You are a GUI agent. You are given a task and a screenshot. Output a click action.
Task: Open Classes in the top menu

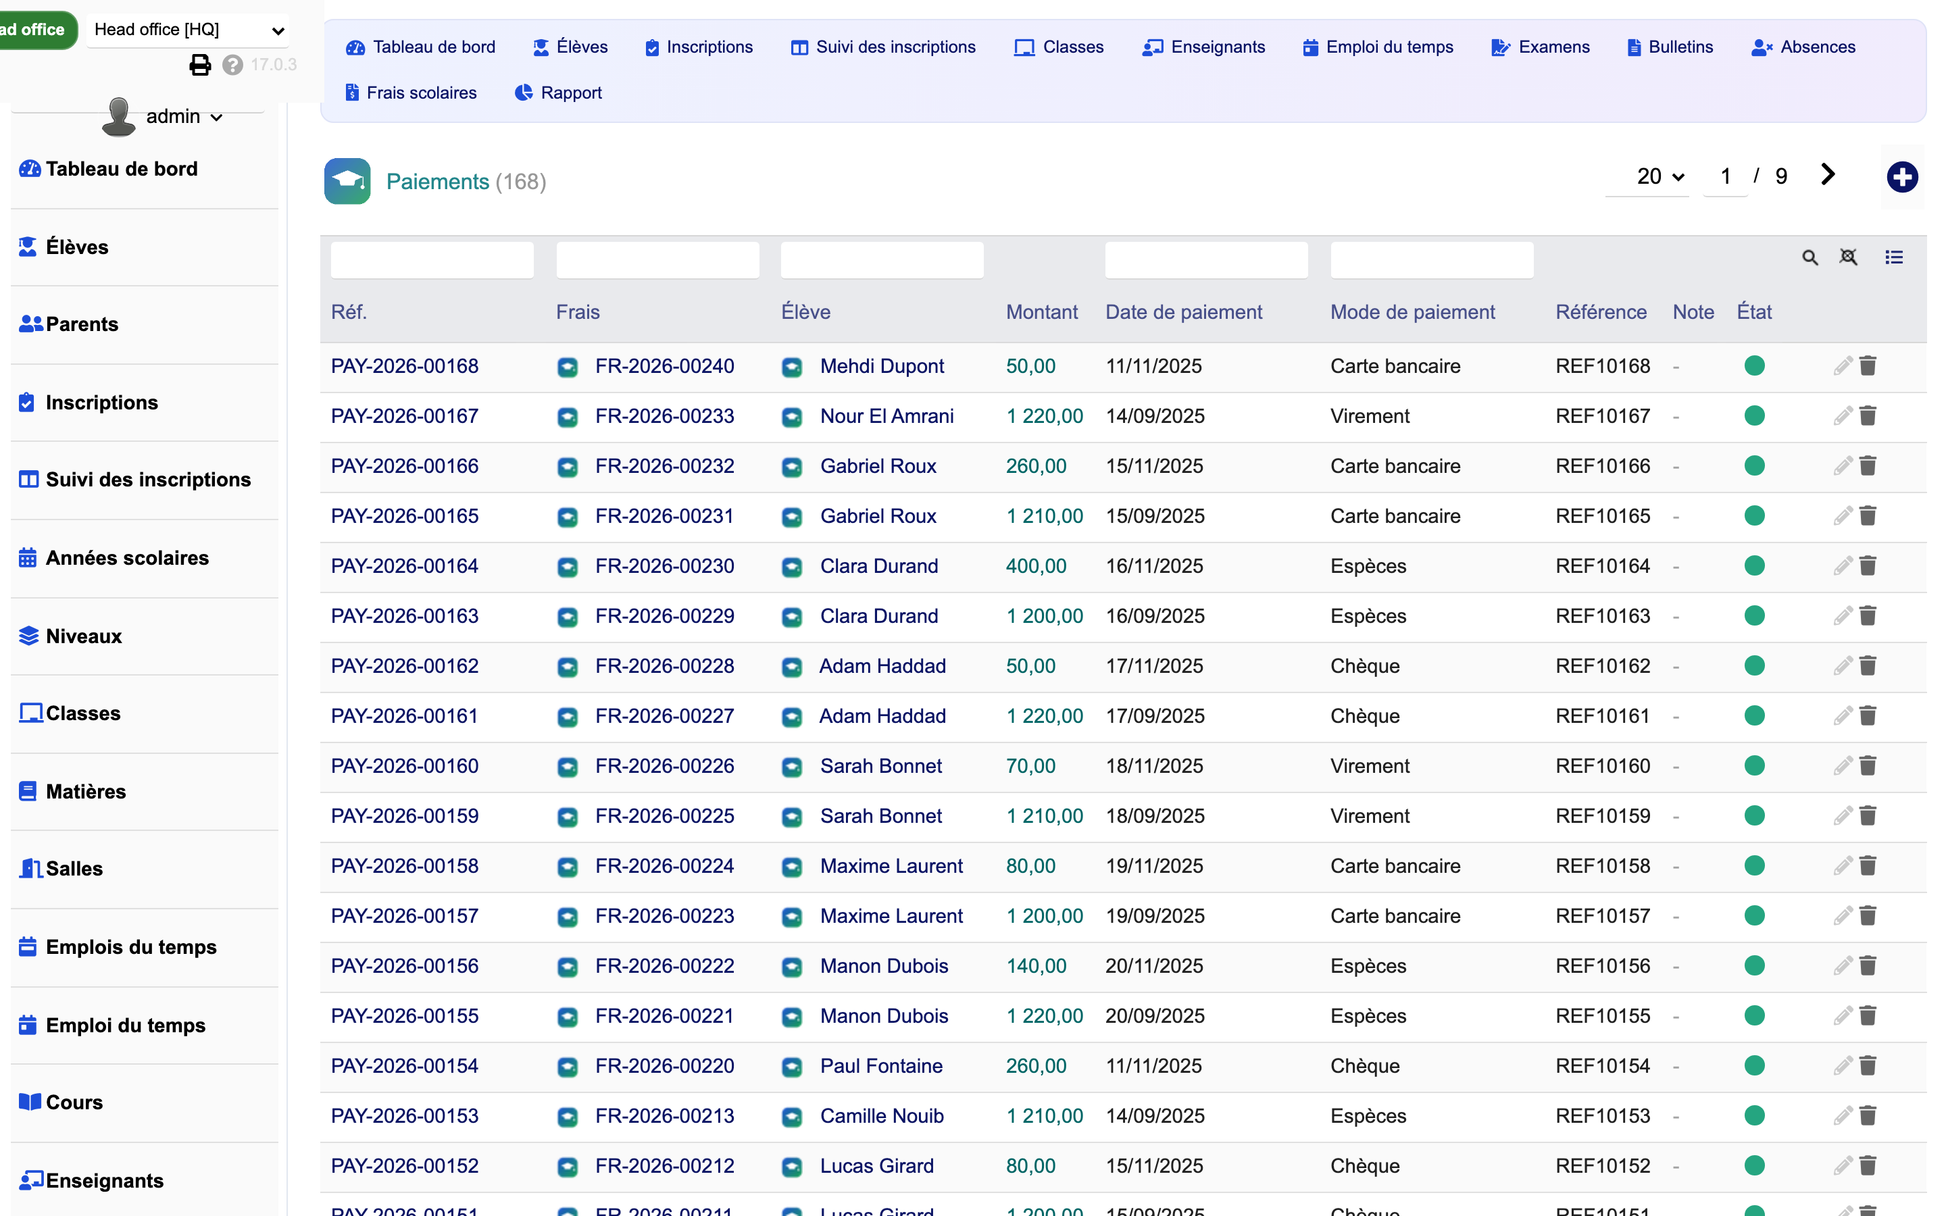coord(1059,47)
